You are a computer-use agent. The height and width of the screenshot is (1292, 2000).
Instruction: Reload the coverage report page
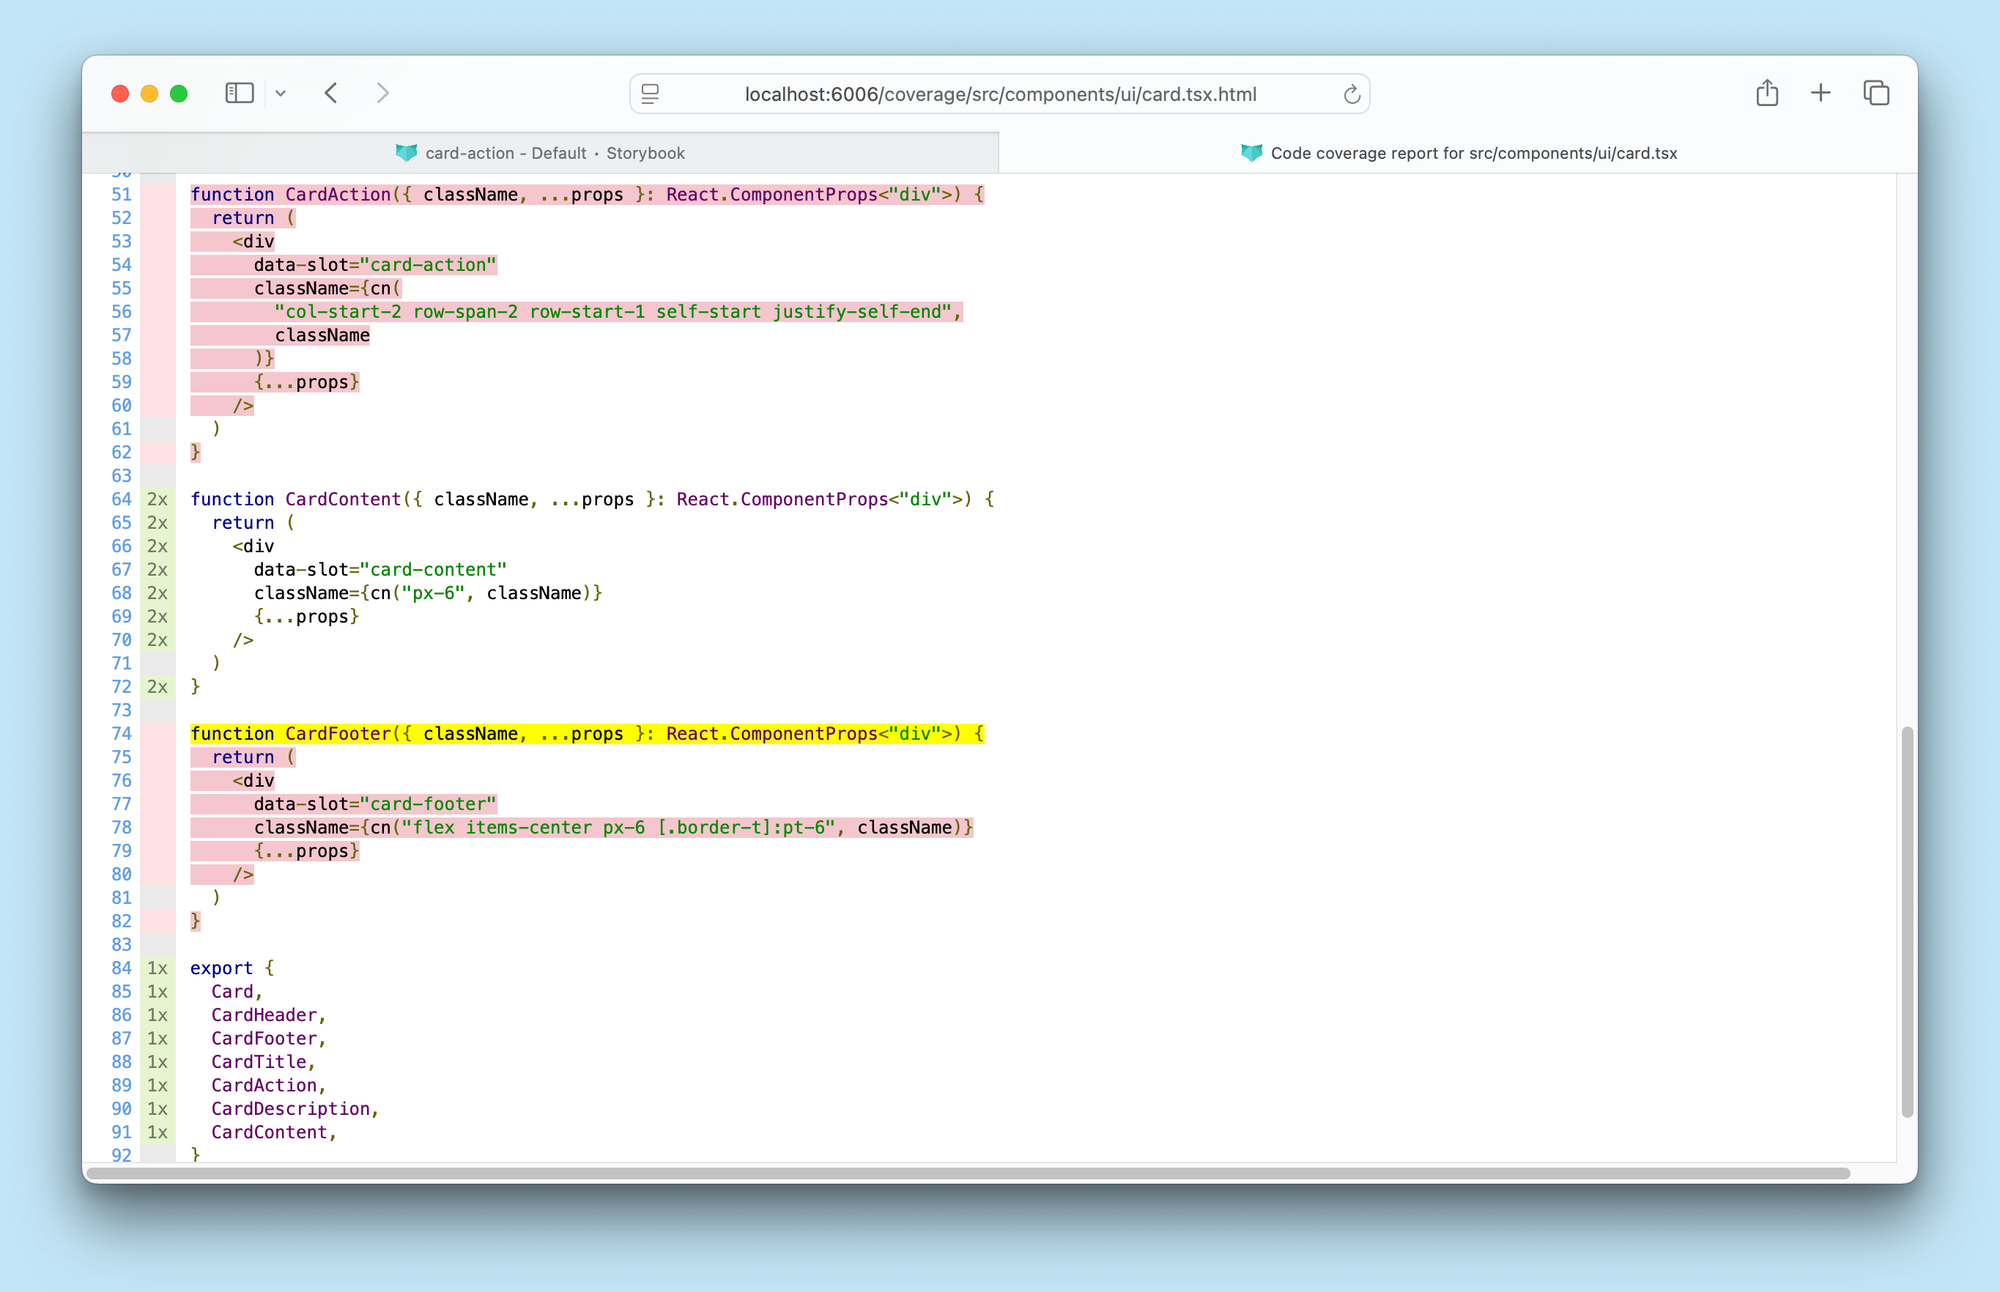[1352, 94]
